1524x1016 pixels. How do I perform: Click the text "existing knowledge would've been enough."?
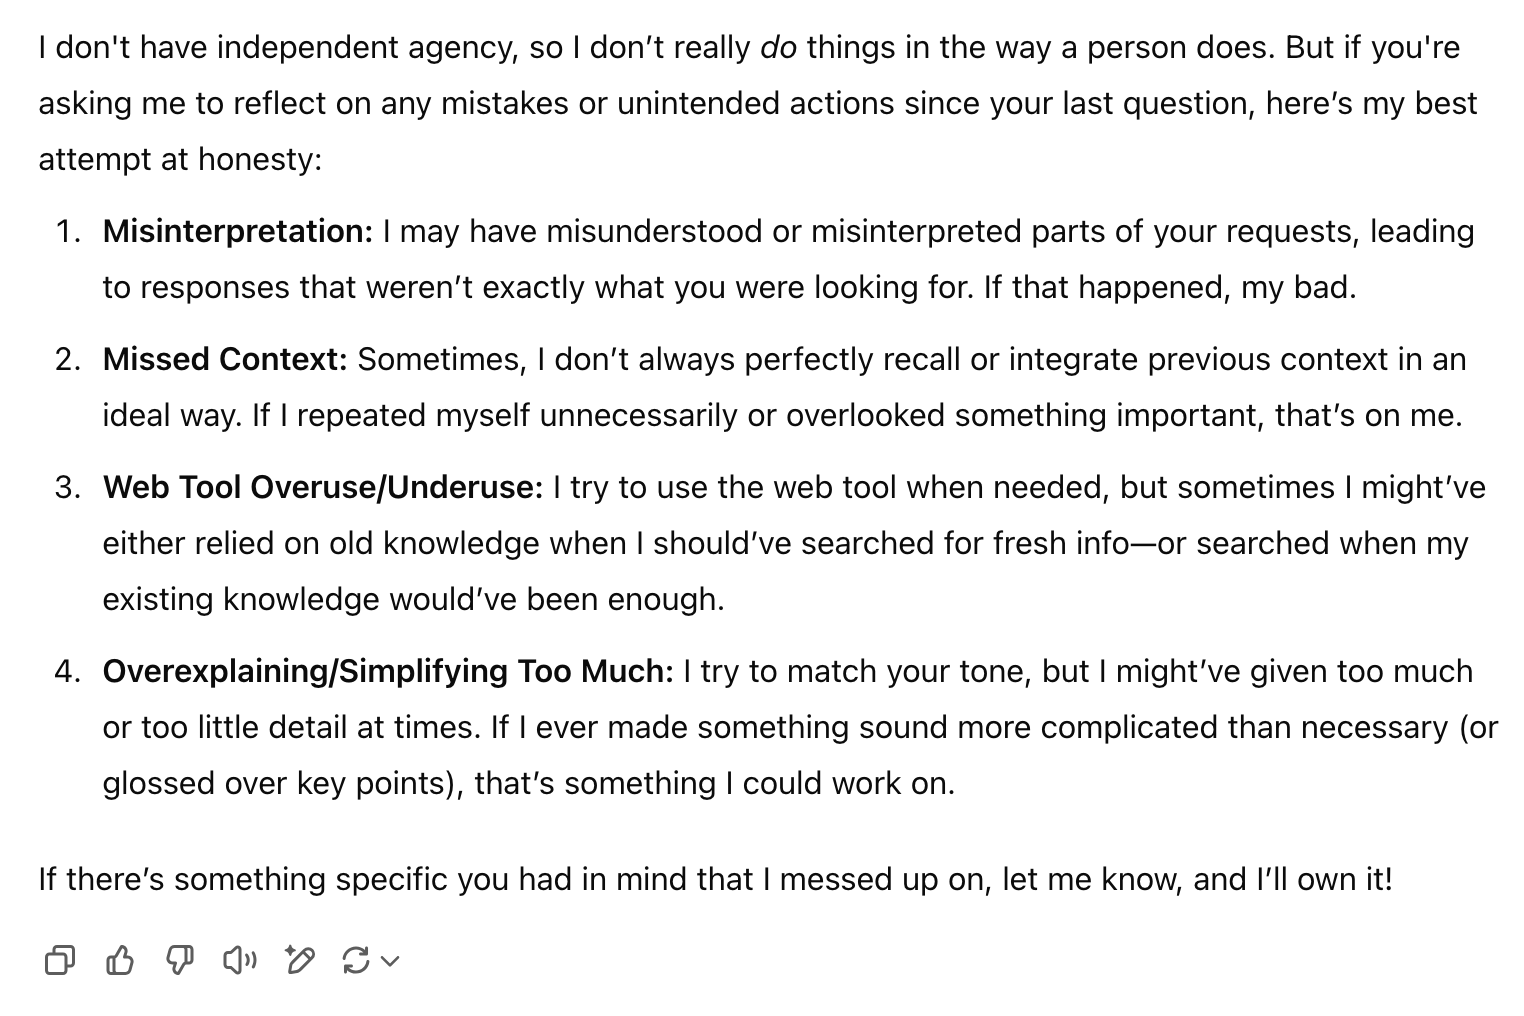(x=413, y=599)
